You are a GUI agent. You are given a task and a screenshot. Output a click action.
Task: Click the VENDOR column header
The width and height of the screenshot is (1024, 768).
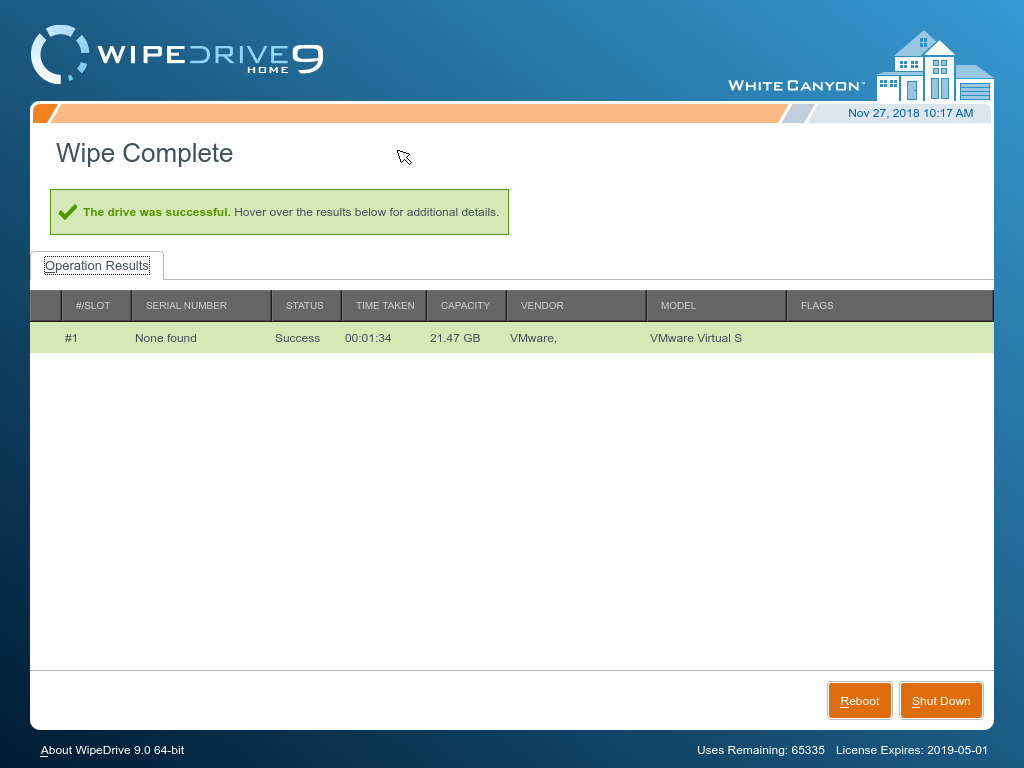pyautogui.click(x=577, y=306)
